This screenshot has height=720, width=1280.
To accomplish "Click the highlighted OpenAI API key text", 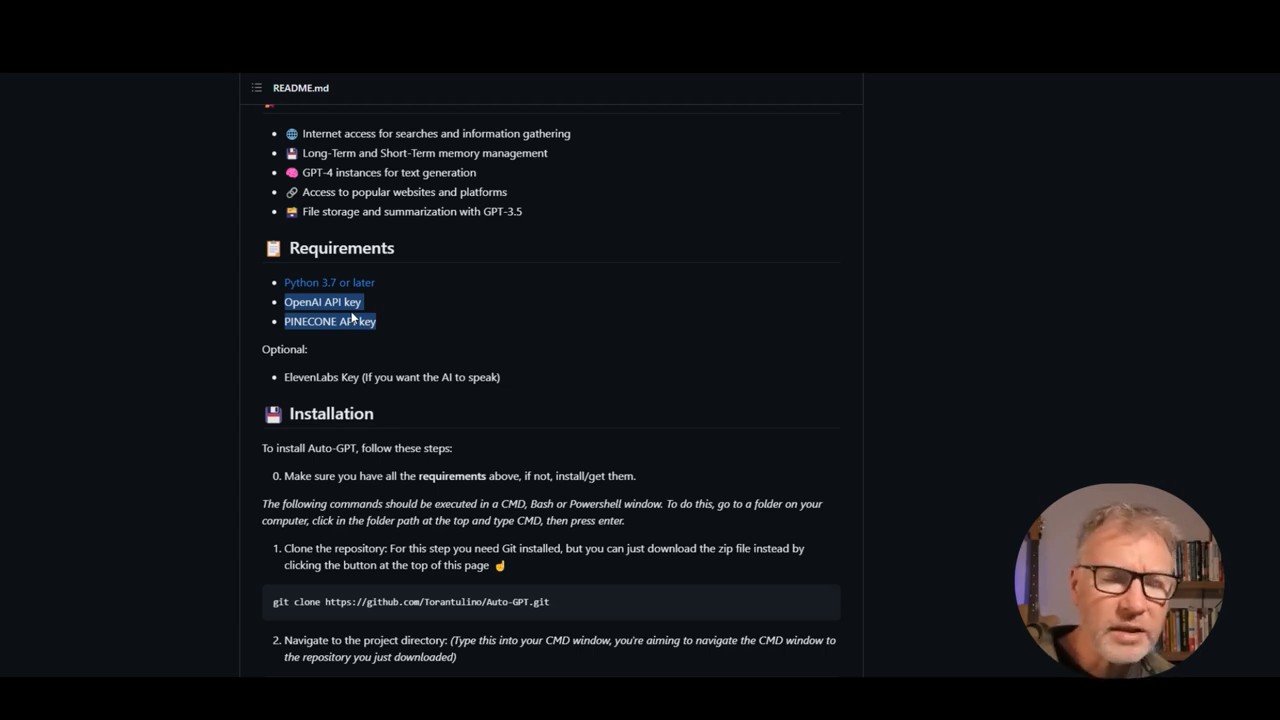I will 322,302.
